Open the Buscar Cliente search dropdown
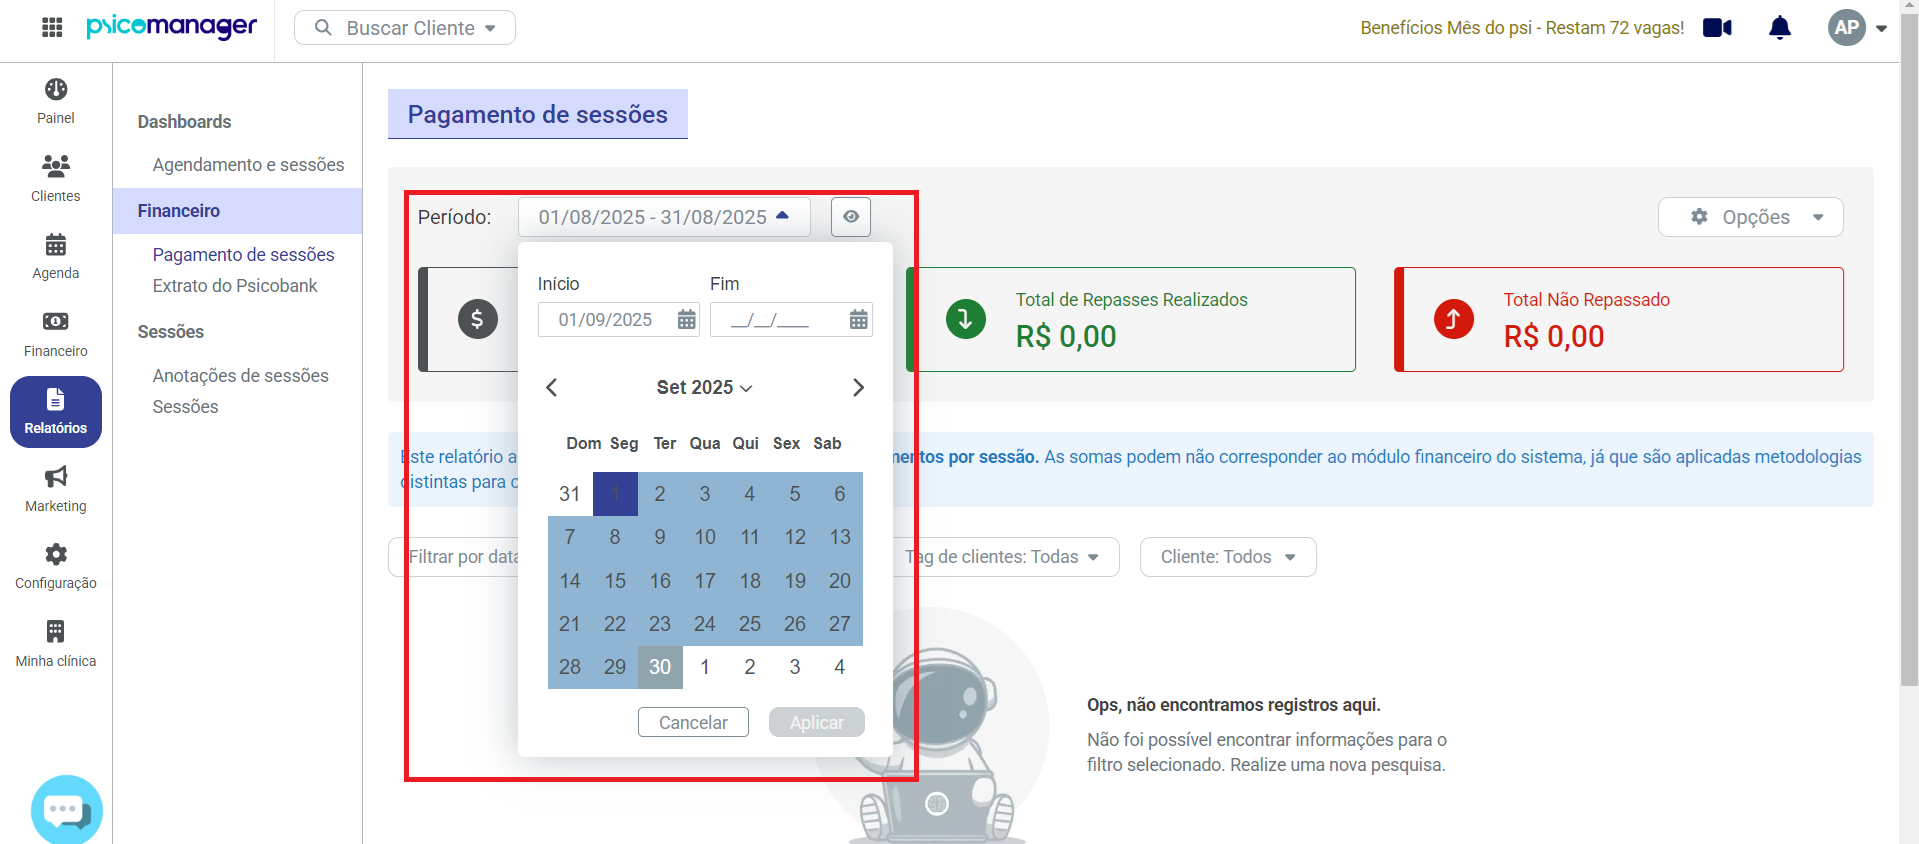 405,28
